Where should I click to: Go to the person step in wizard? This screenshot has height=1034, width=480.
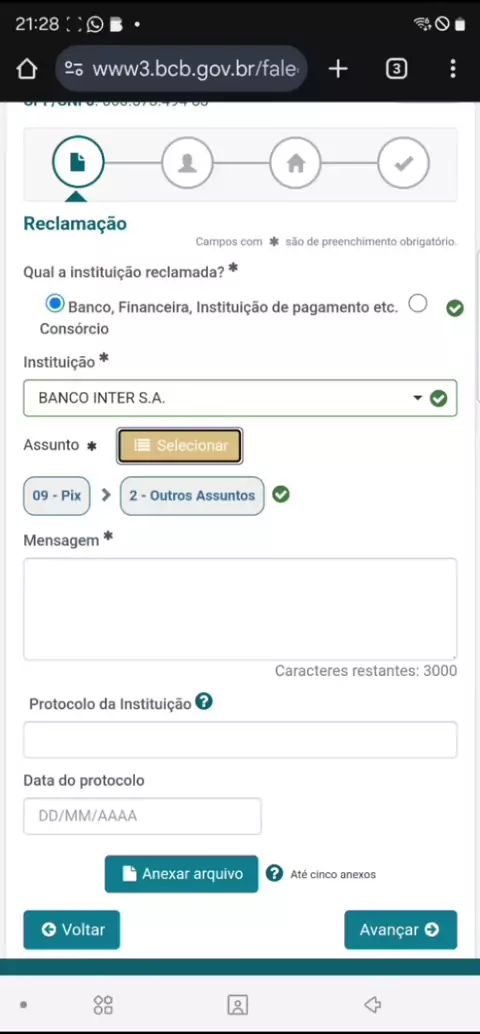tap(187, 162)
